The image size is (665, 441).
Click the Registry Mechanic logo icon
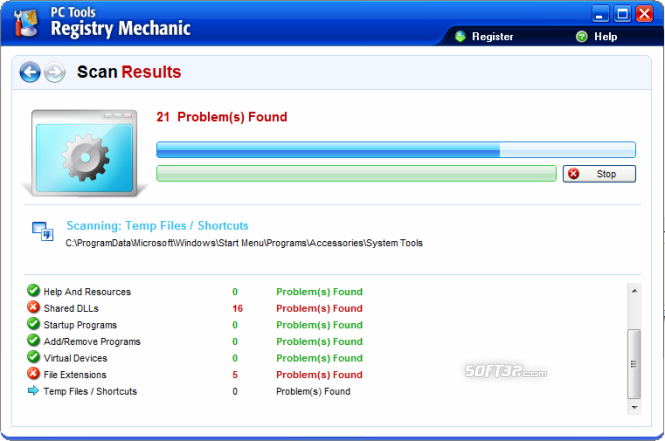point(25,23)
